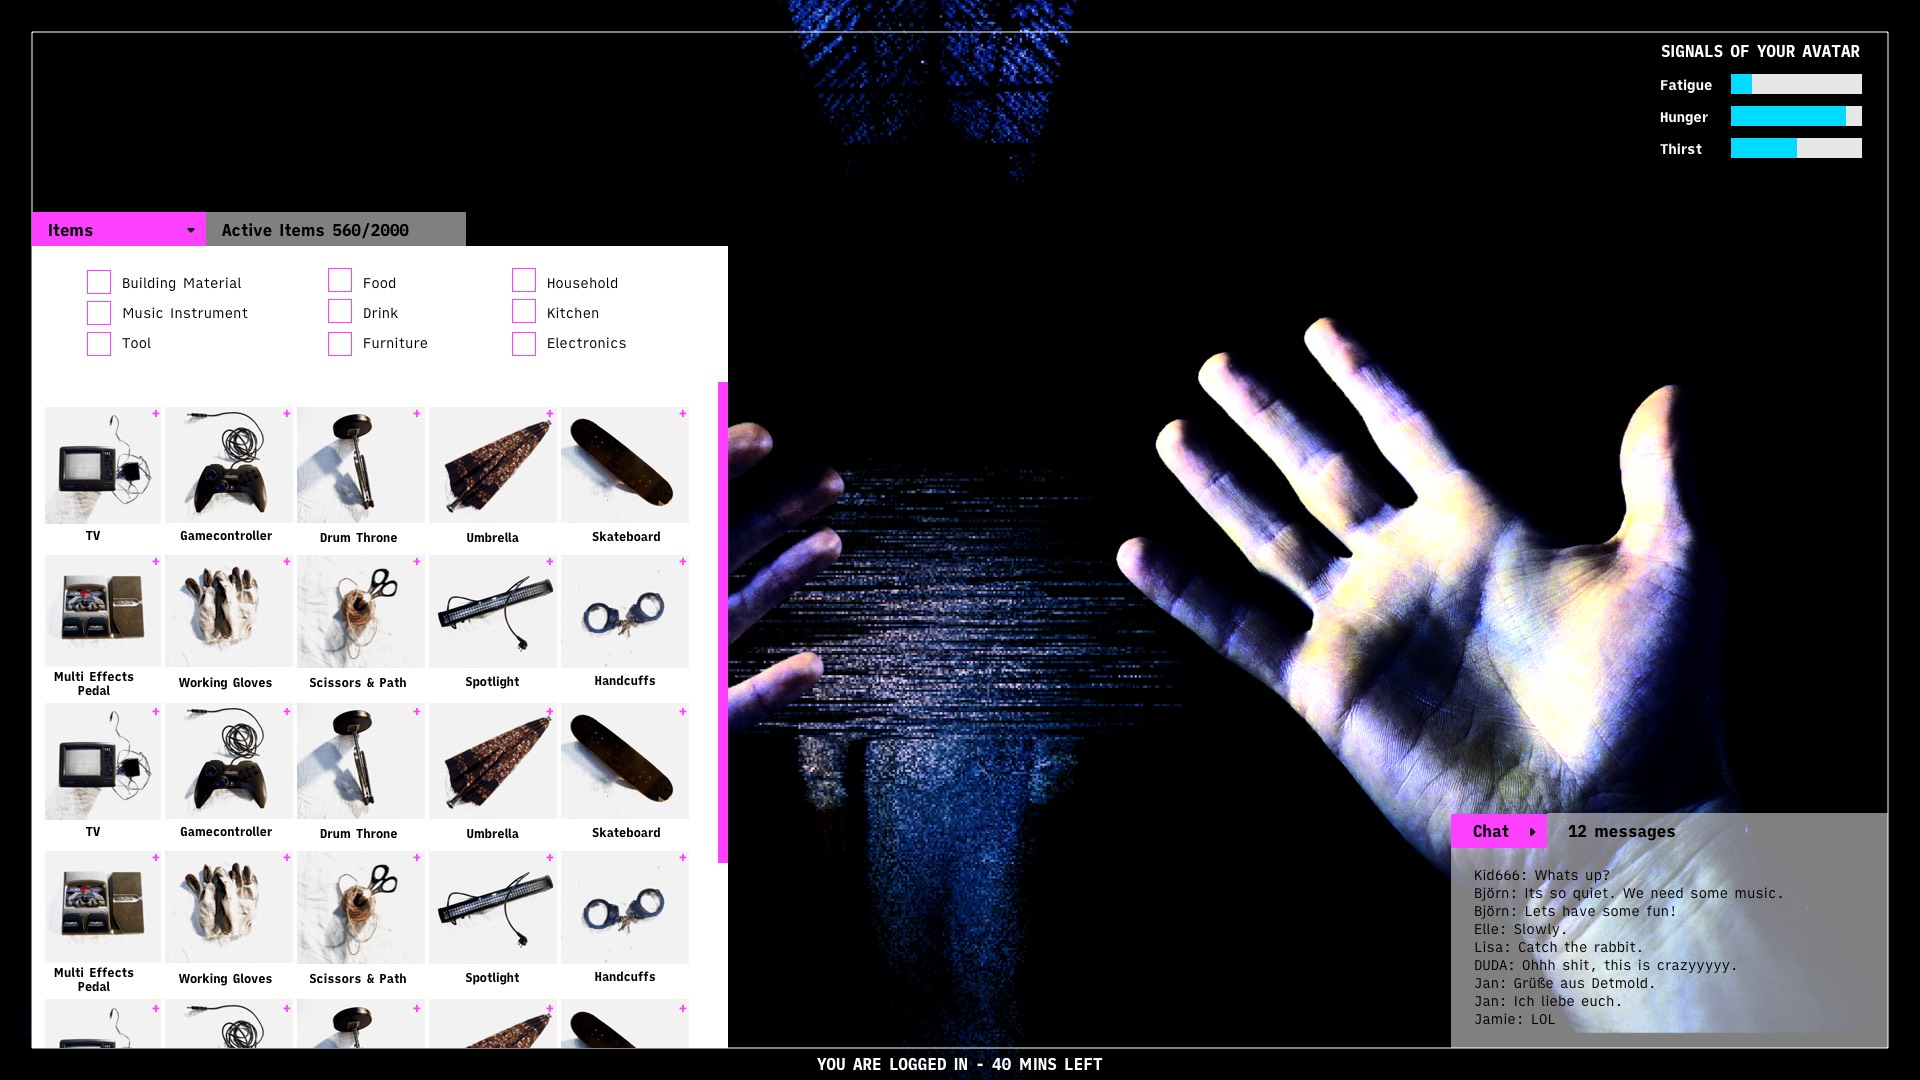Screen dimensions: 1920x1080
Task: Click the 'Elle: Slowly.' chat message
Action: pos(1520,929)
